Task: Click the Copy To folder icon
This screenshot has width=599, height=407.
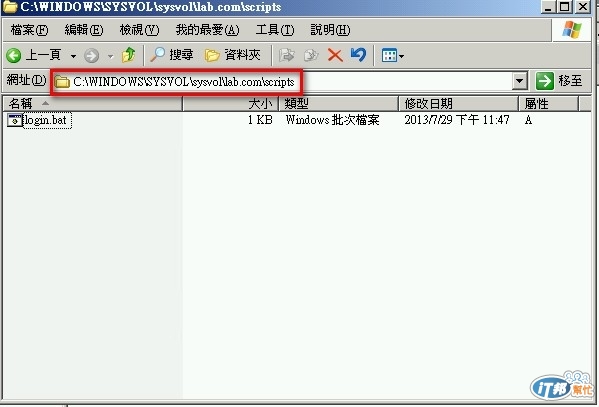Action: click(x=311, y=55)
